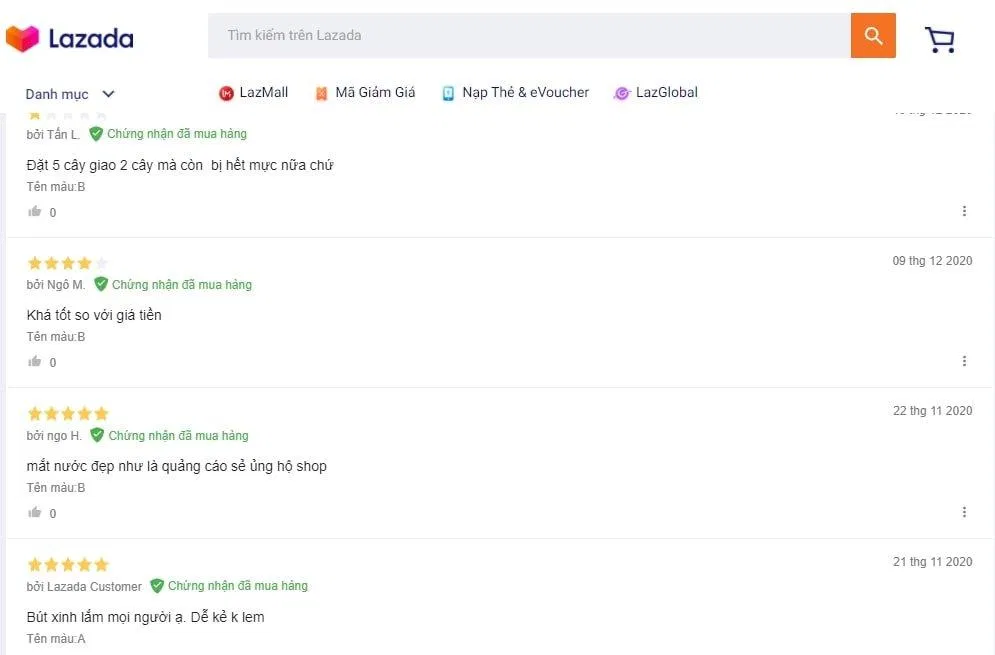Open more options for Tấn L. review

coord(964,211)
